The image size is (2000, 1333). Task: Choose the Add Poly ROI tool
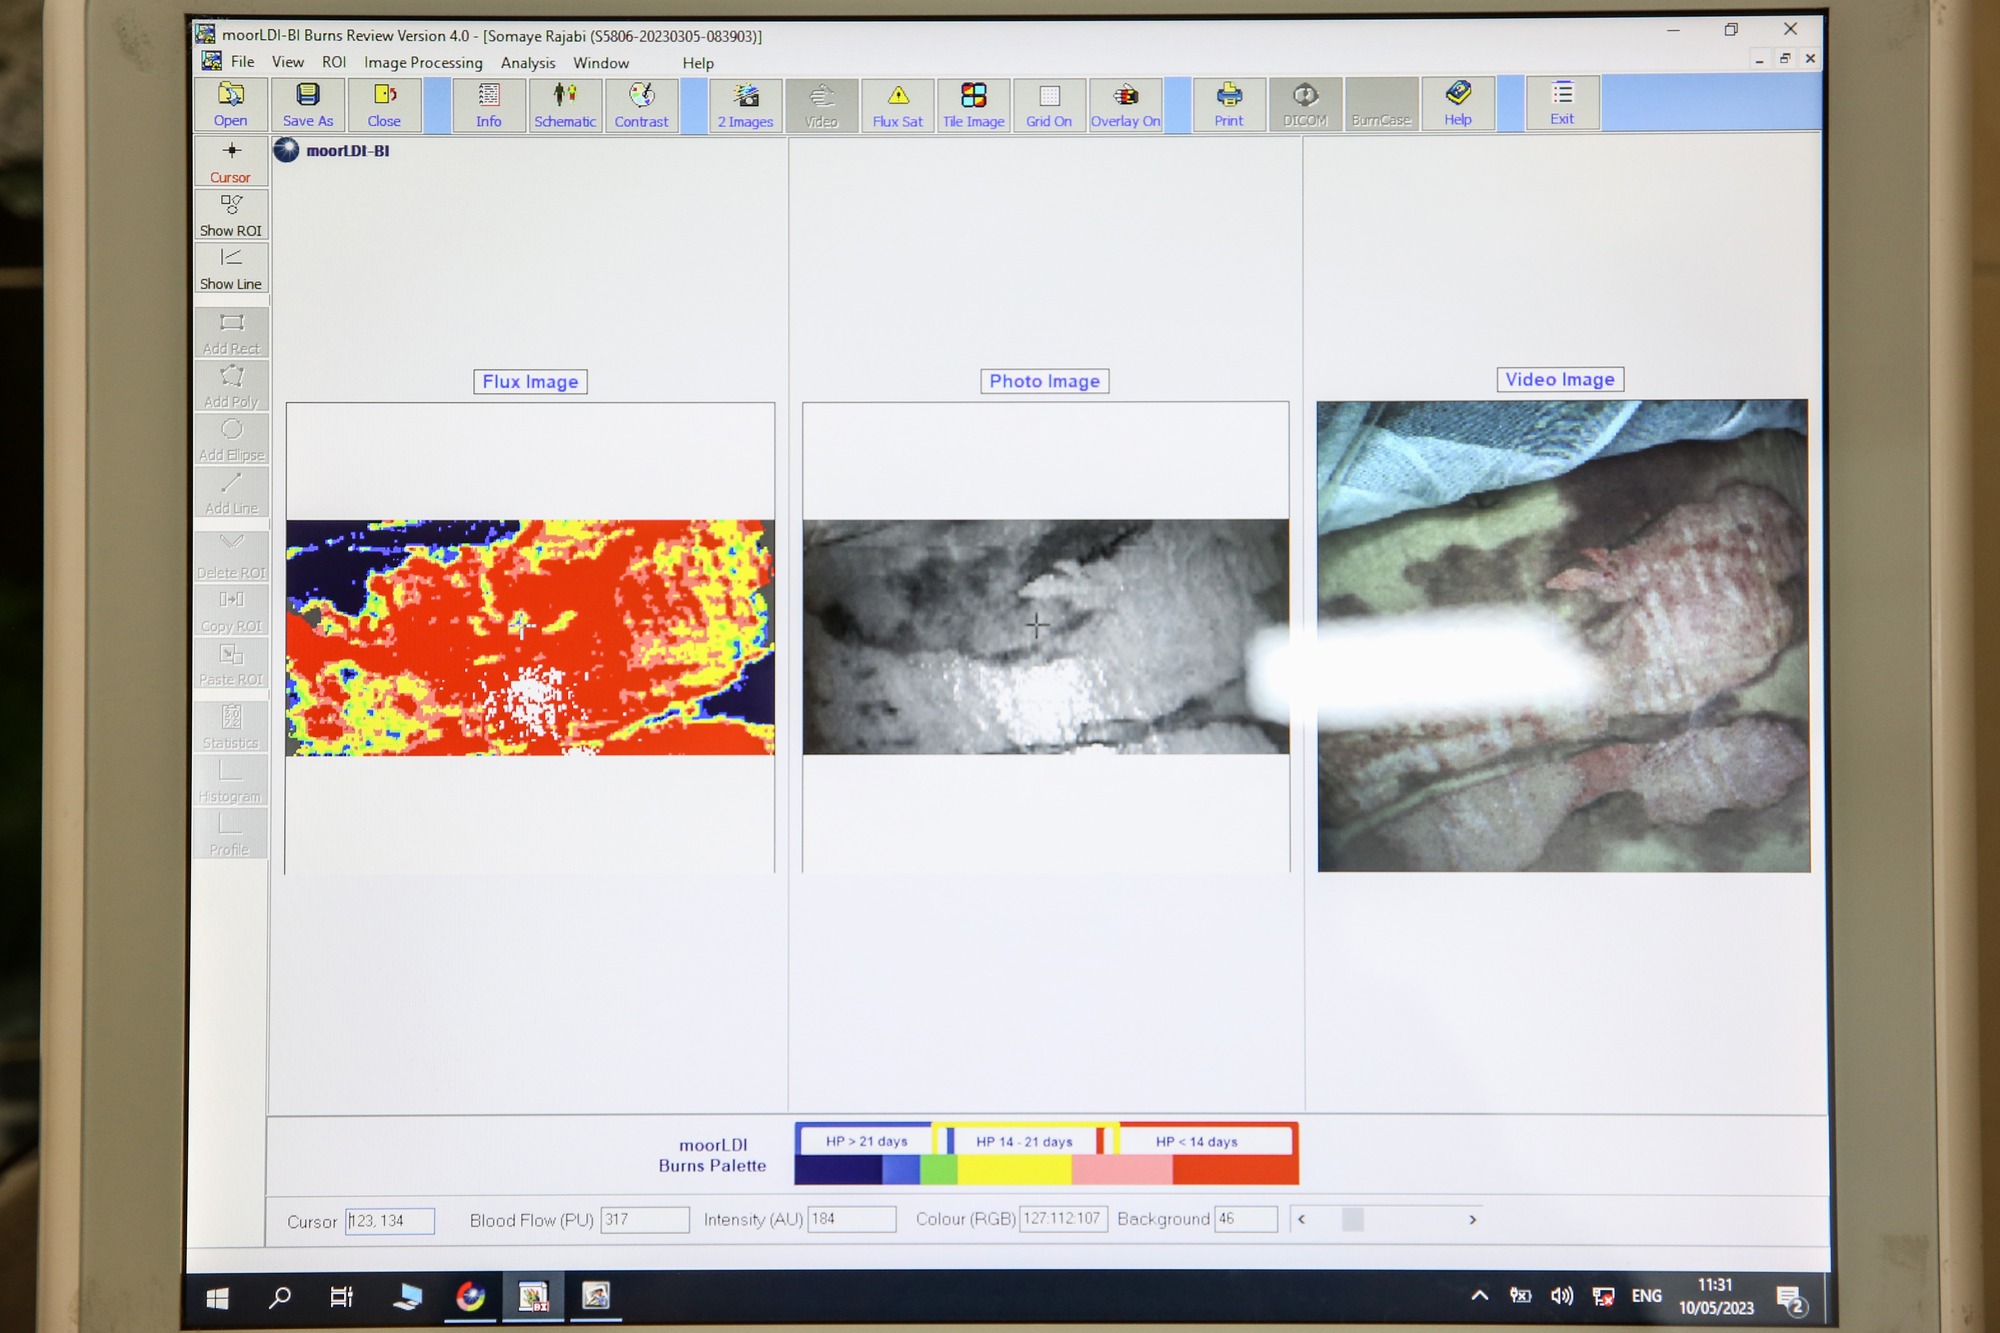coord(231,386)
